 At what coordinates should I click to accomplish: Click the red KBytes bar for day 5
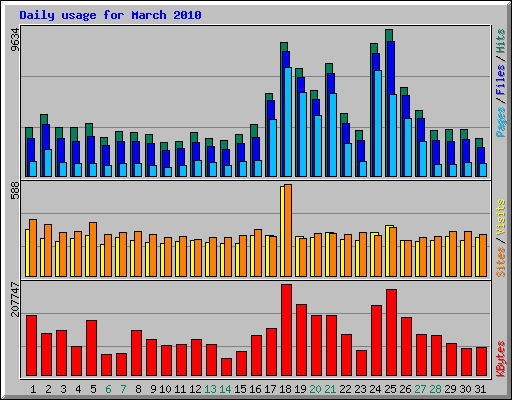tap(91, 348)
